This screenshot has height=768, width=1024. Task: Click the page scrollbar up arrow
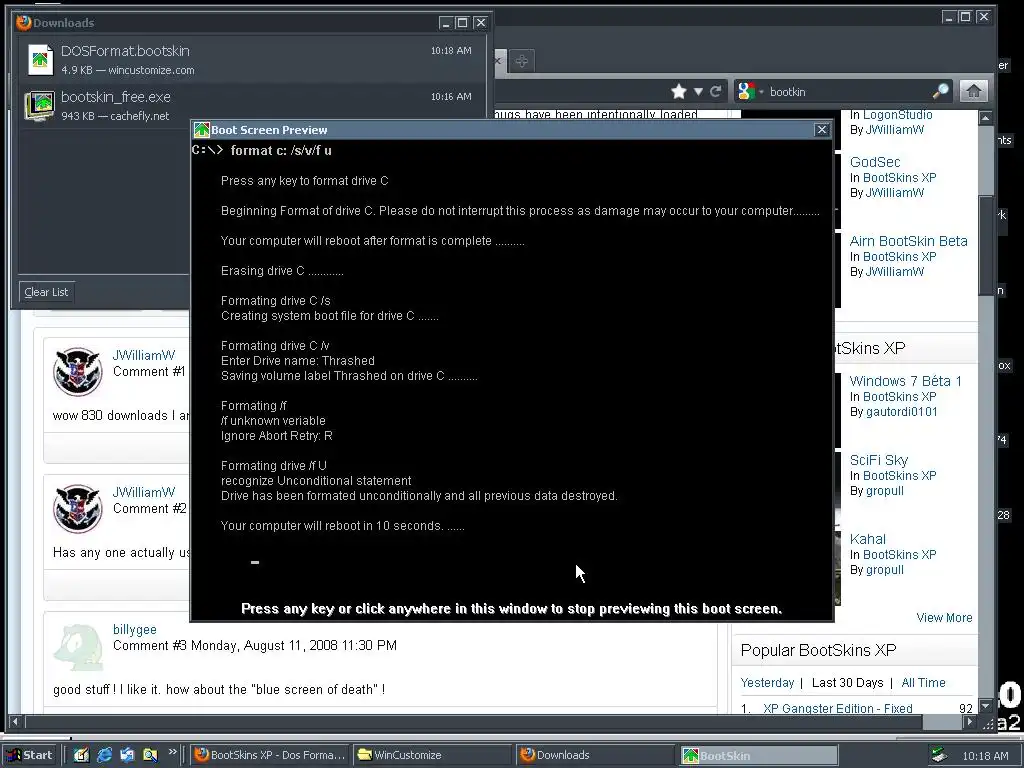tap(985, 118)
